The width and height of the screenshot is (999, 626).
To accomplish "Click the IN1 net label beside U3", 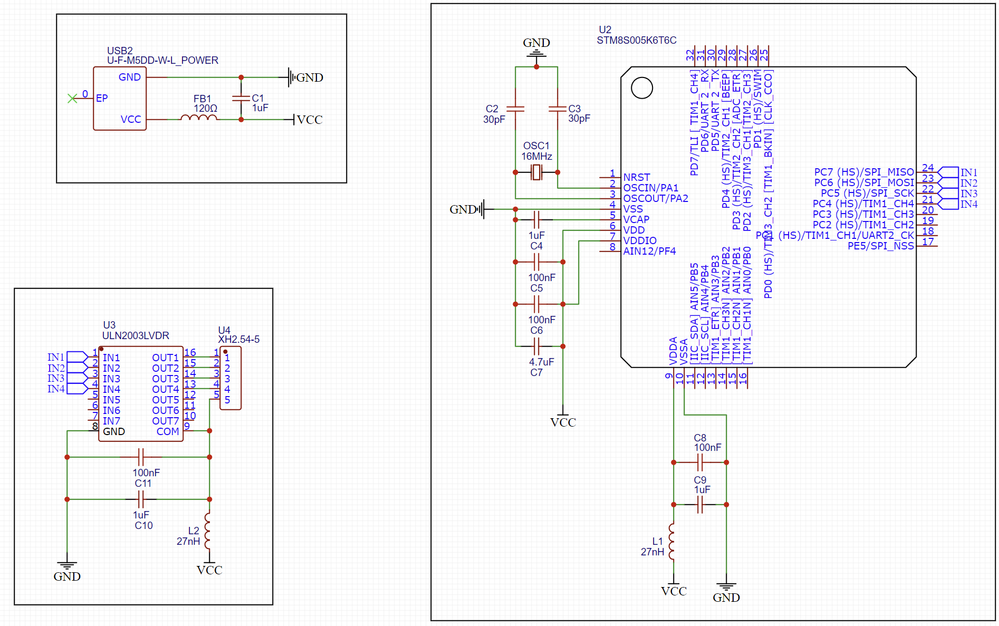I will click(x=66, y=357).
